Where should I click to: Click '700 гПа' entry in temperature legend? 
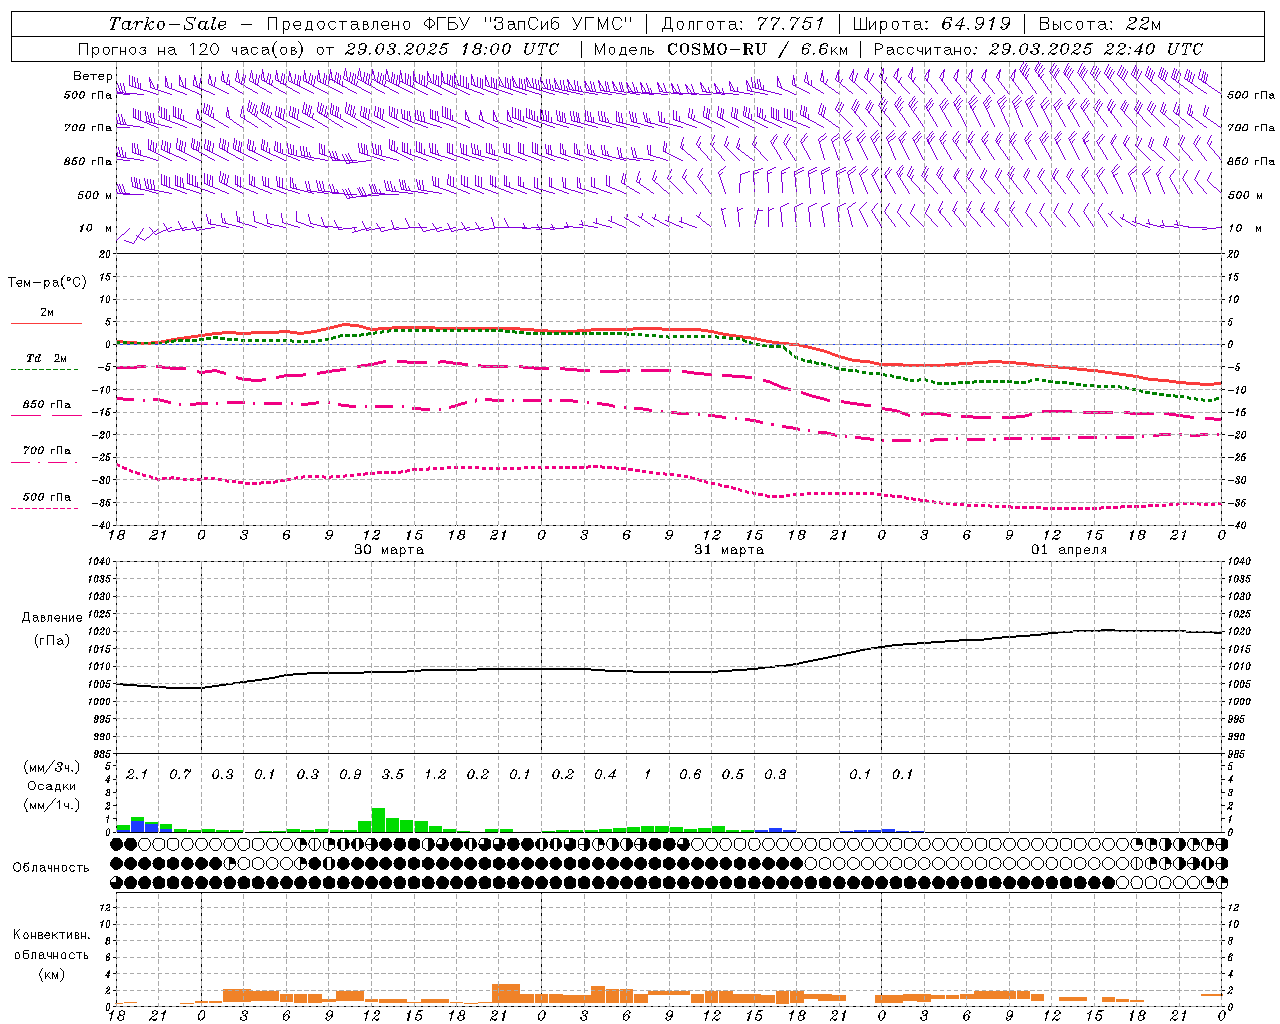click(x=47, y=451)
